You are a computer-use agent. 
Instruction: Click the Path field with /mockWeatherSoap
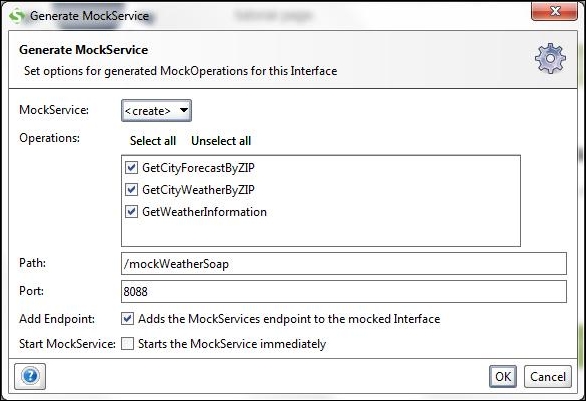click(344, 264)
